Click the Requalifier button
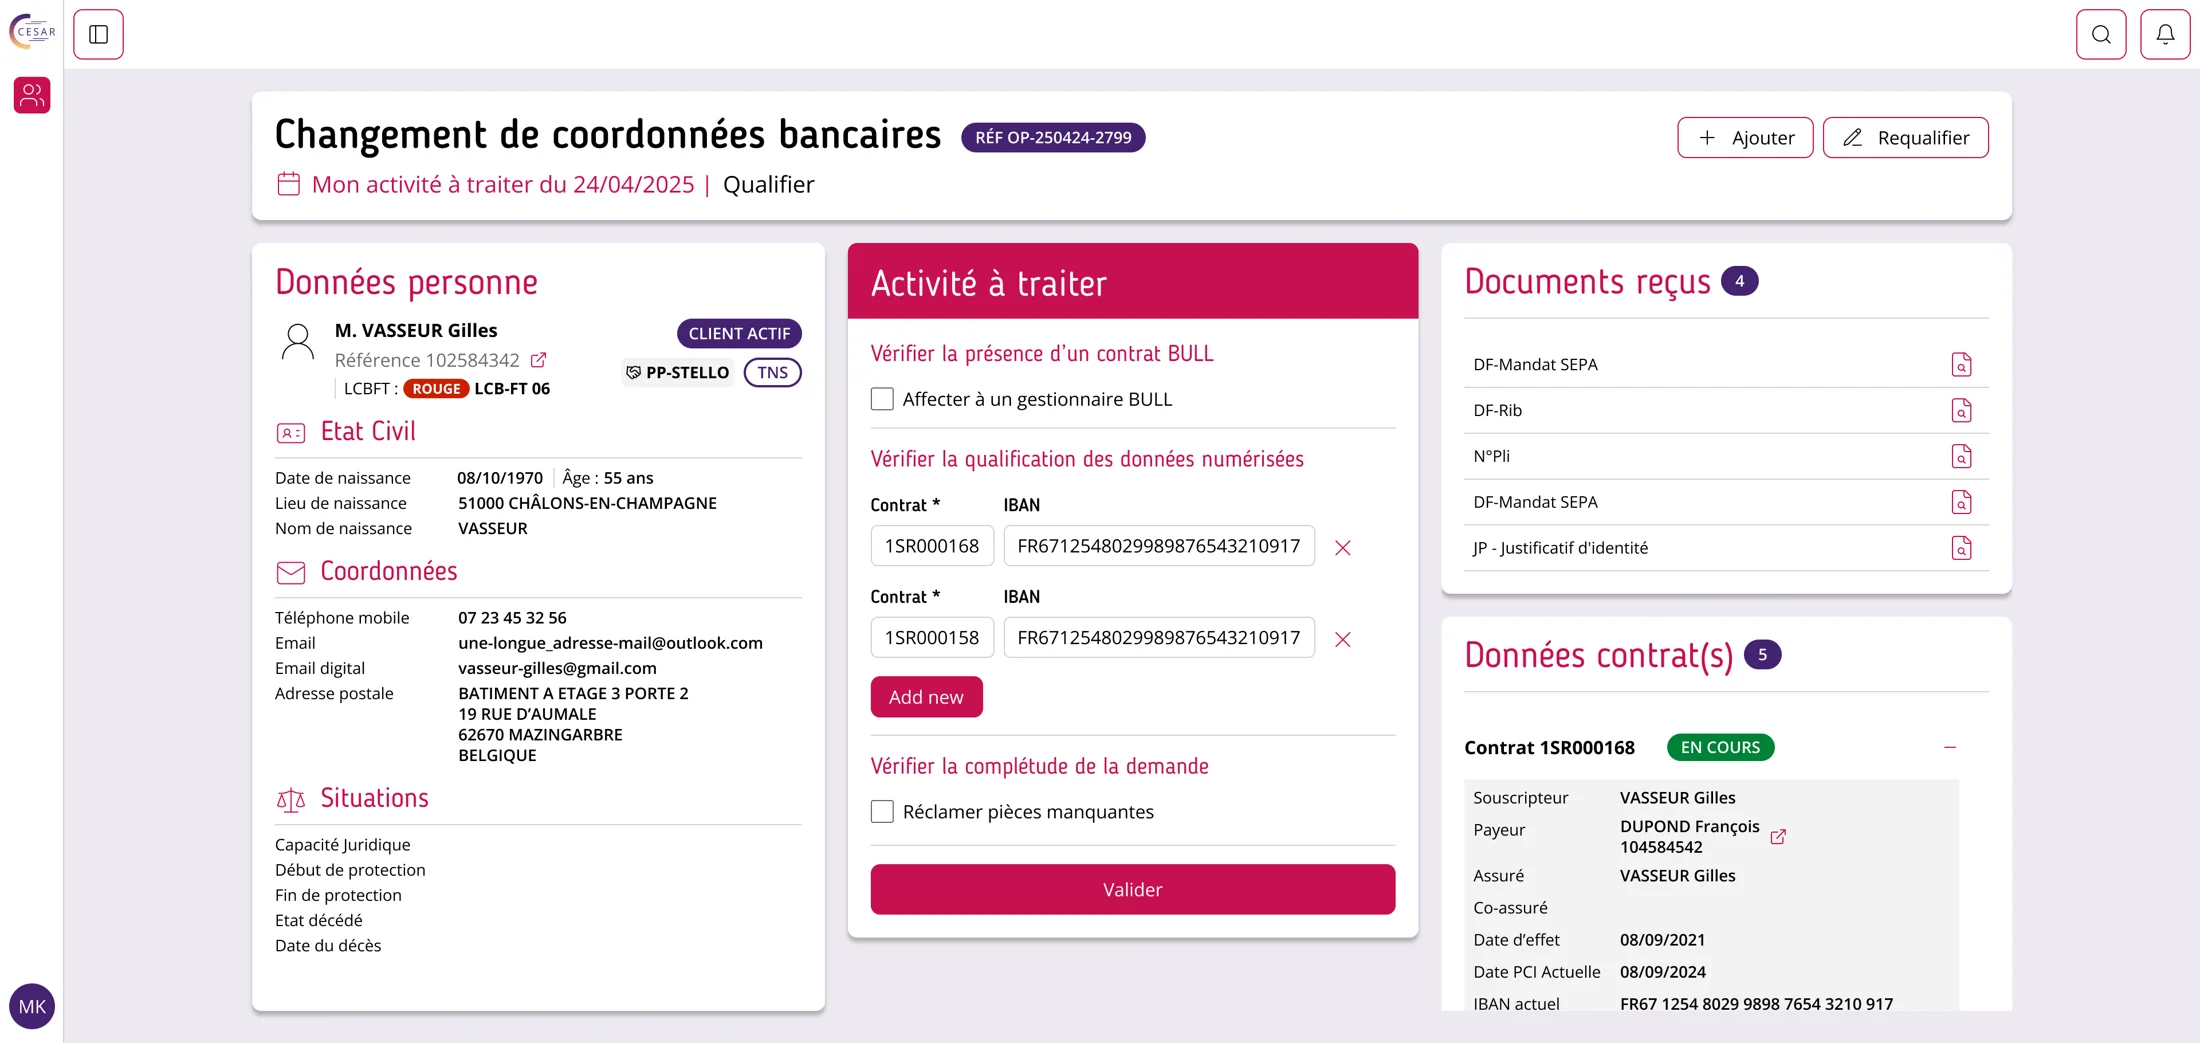 coord(1905,137)
